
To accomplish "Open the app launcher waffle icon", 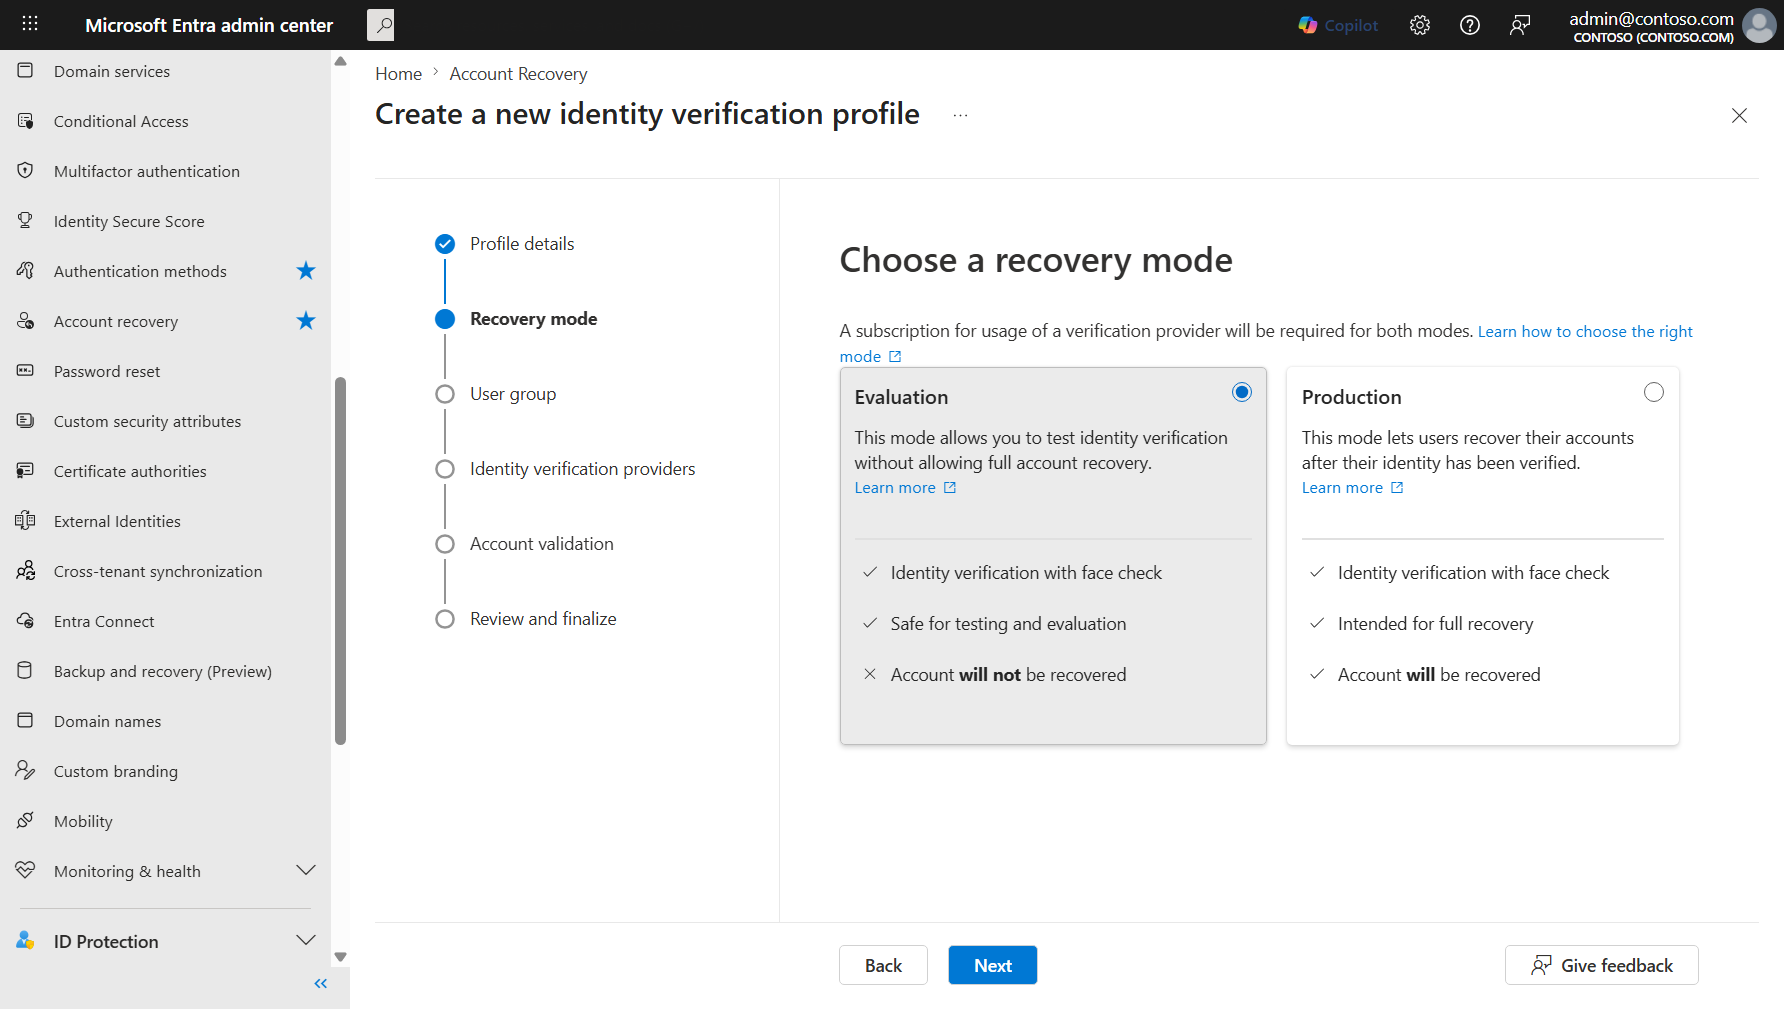I will pyautogui.click(x=30, y=24).
